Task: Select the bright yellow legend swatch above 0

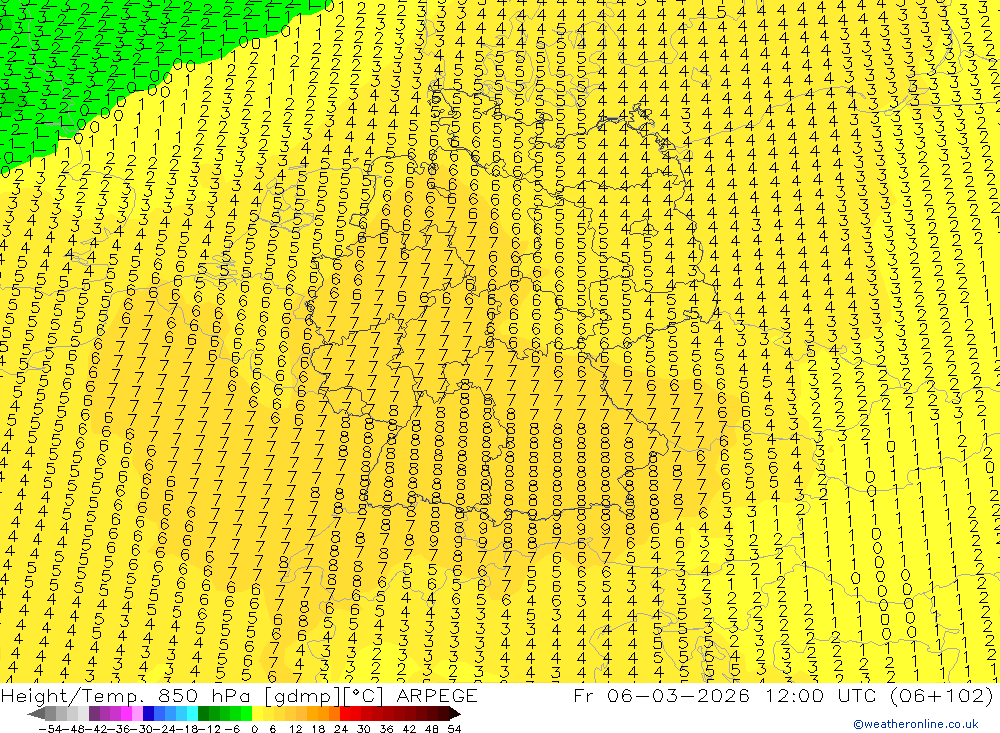Action: click(x=257, y=714)
